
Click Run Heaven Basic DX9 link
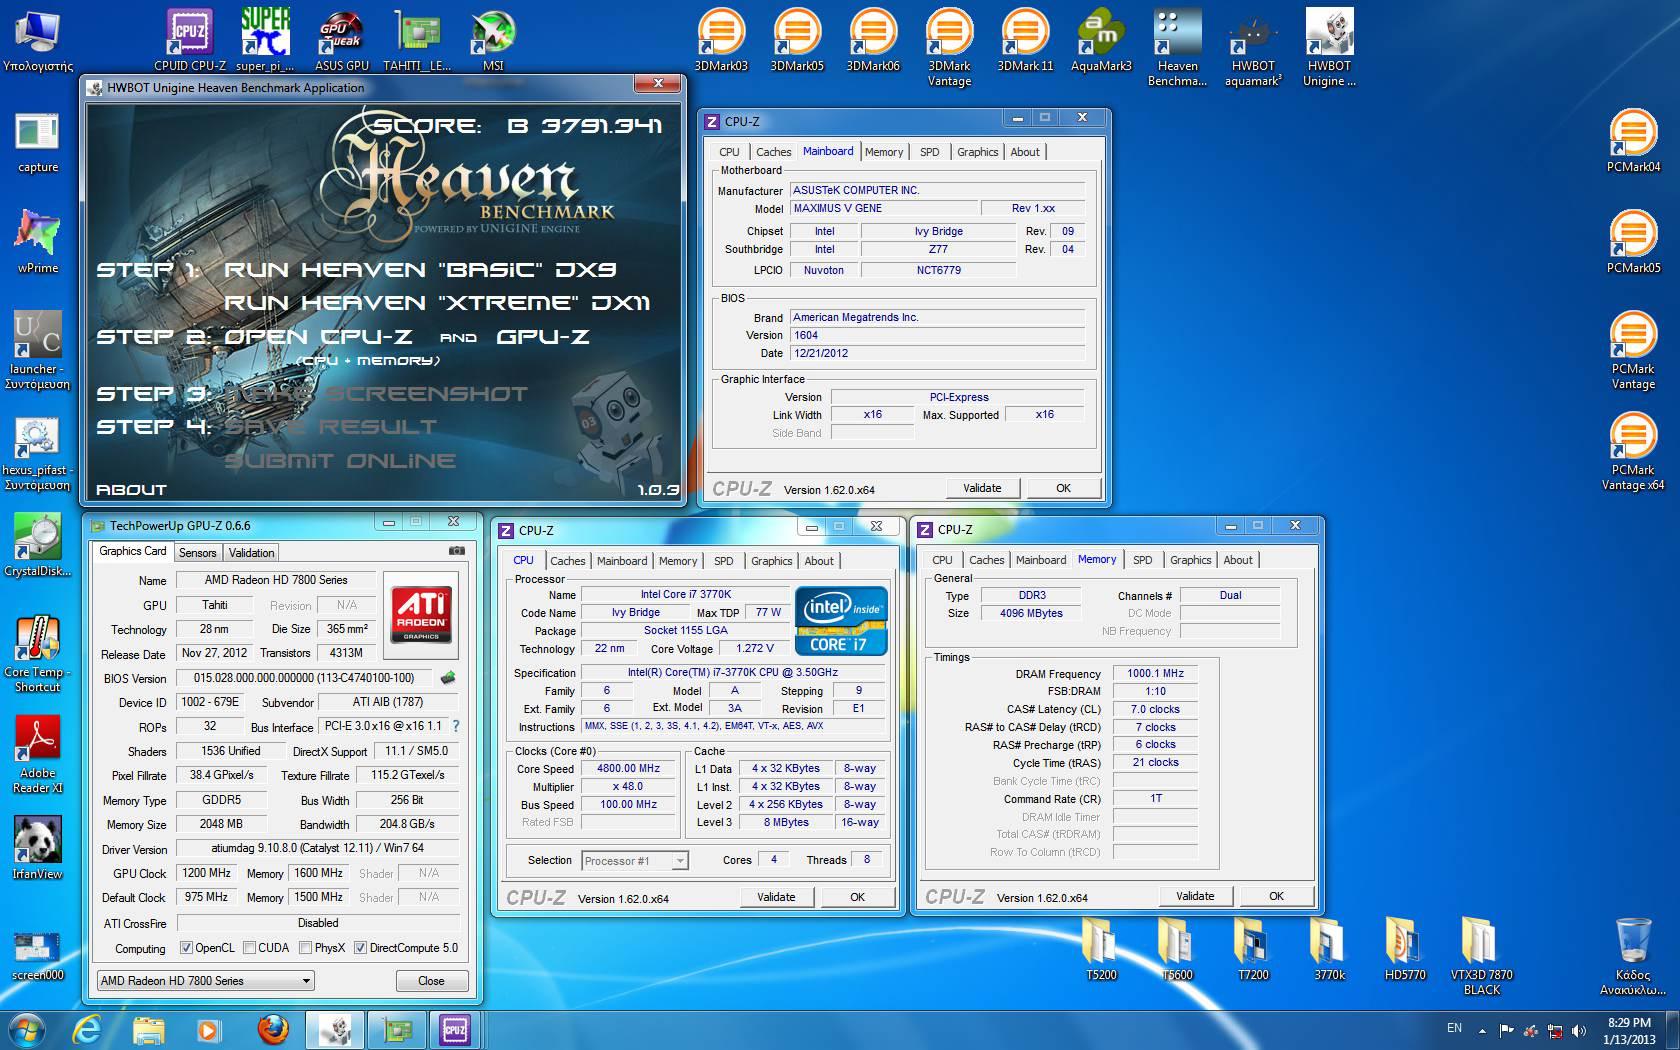[x=420, y=270]
